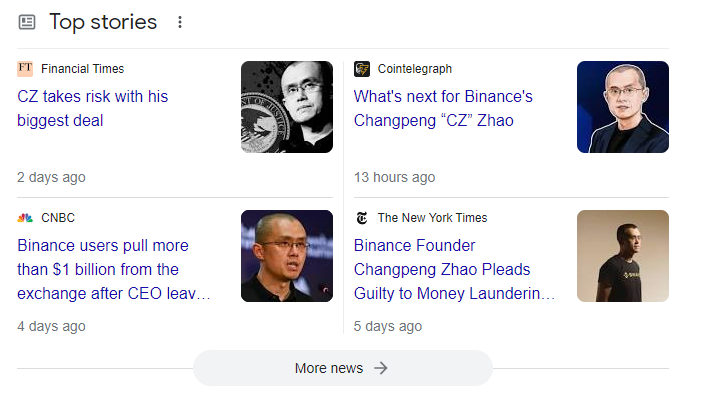704x395 pixels.
Task: Click the Cointelegraph logo icon
Action: coord(361,69)
